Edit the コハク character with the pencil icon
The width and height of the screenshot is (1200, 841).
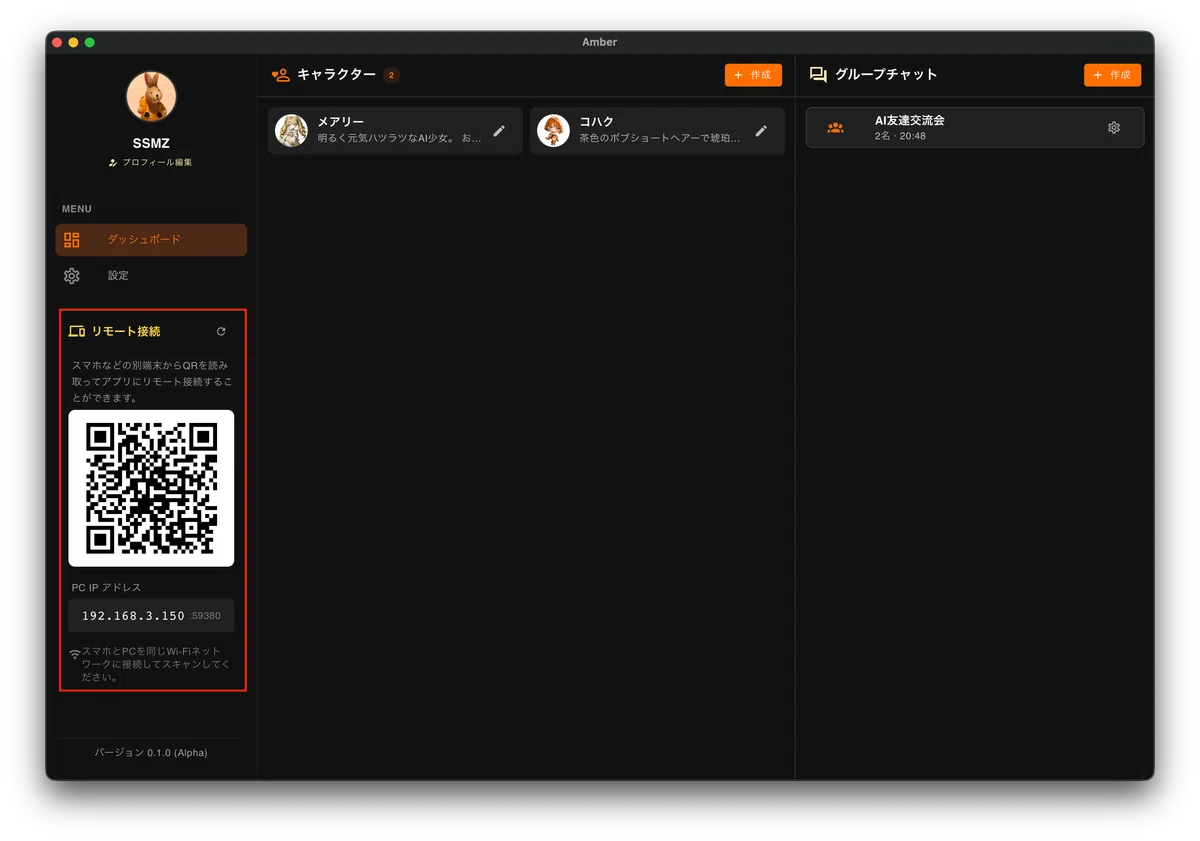pyautogui.click(x=761, y=131)
